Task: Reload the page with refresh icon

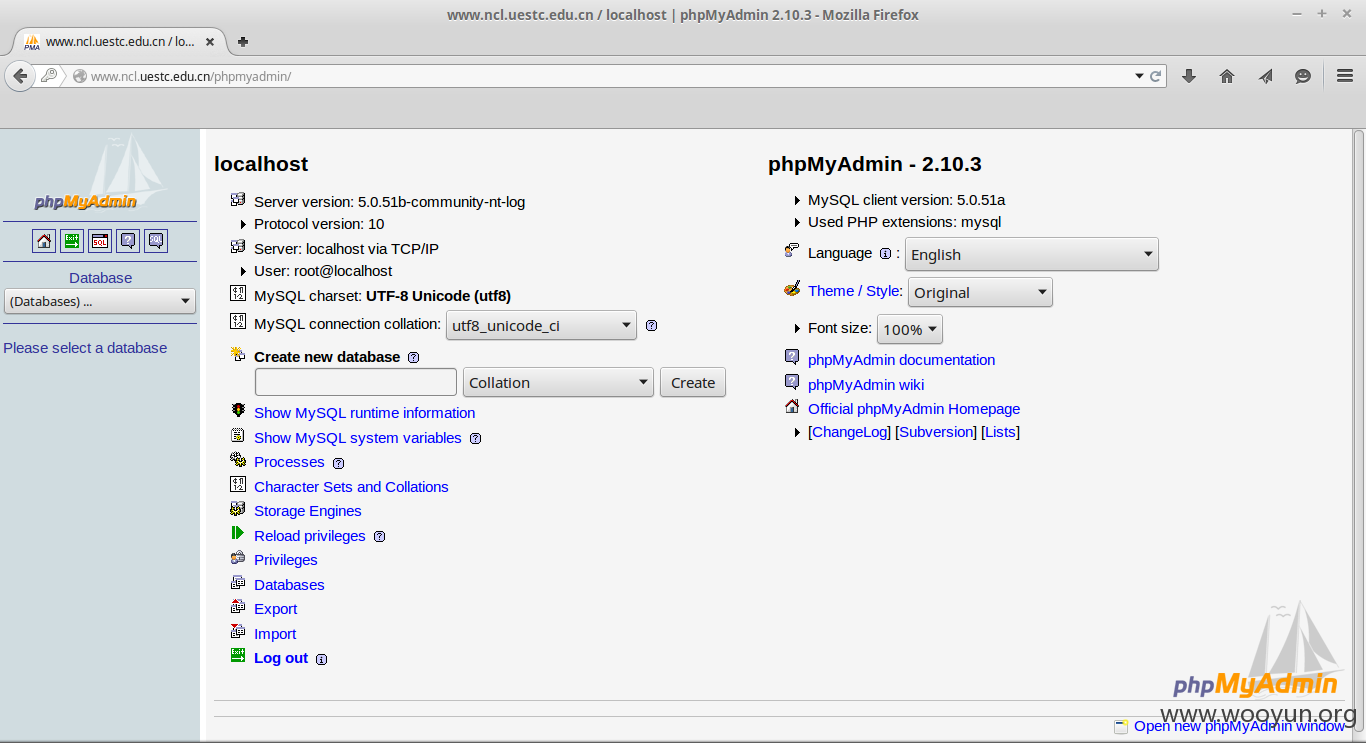Action: click(x=1156, y=76)
